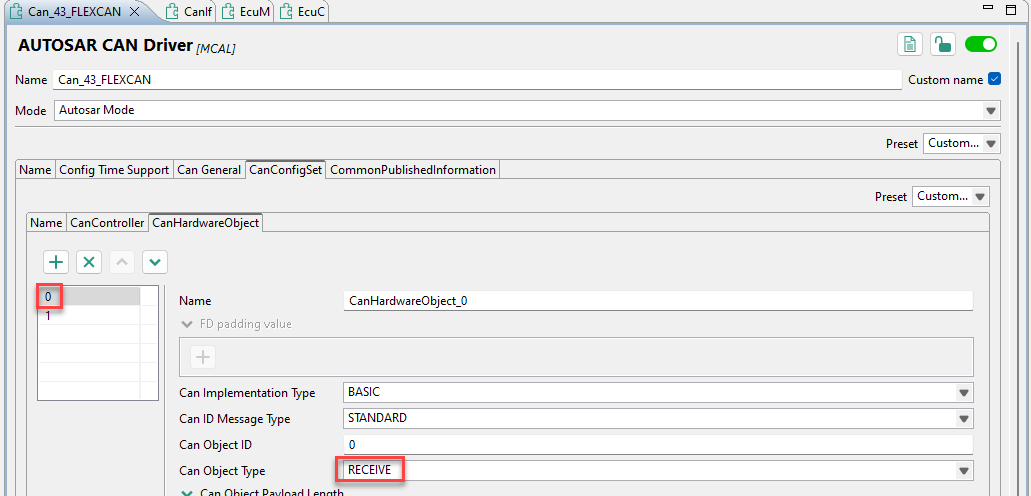Click the CanHardwareObject_0 name field
1031x496 pixels.
tap(658, 301)
